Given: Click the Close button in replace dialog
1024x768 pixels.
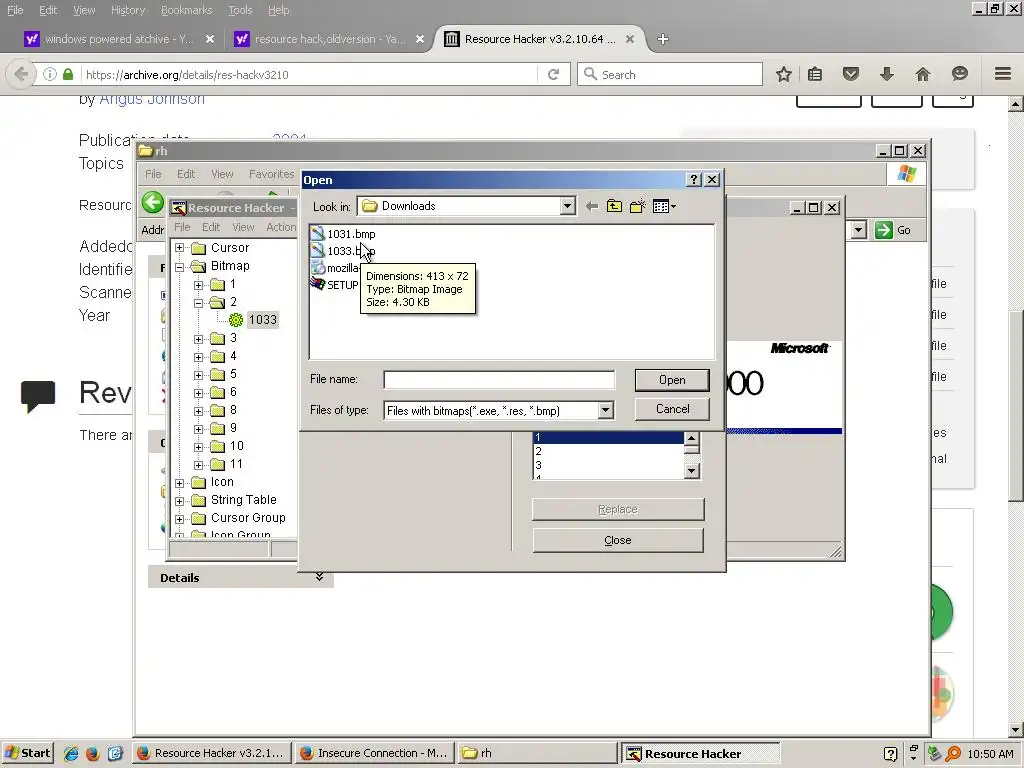Looking at the screenshot, I should pyautogui.click(x=618, y=540).
